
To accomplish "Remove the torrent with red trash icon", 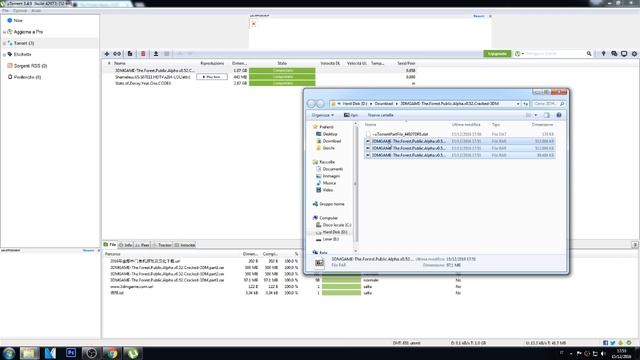I will point(143,54).
